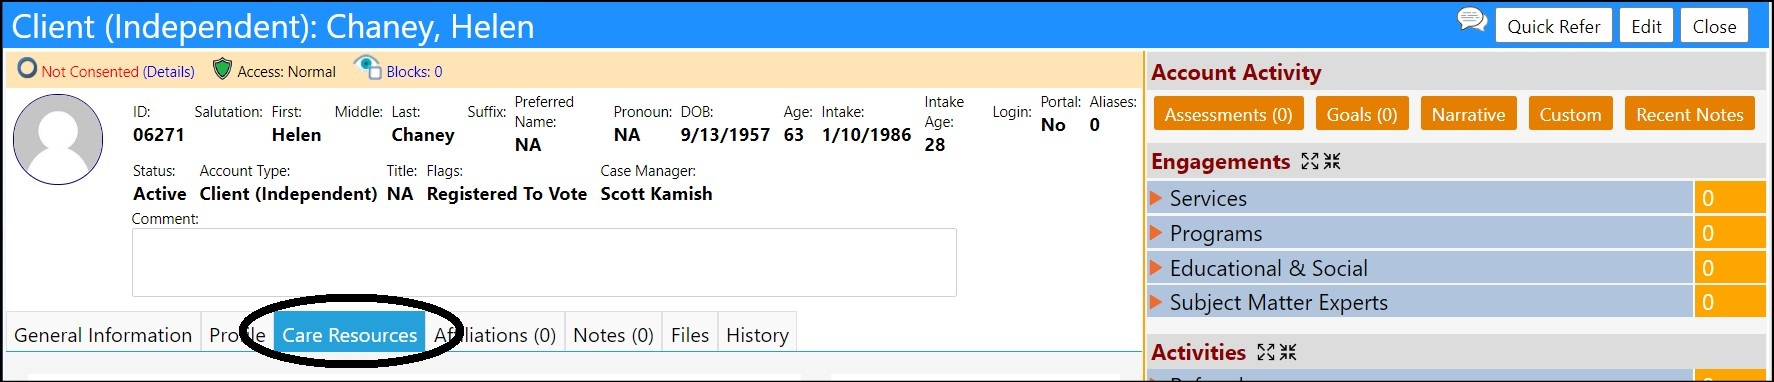
Task: Collapse all Activities sections icon
Action: (1288, 352)
